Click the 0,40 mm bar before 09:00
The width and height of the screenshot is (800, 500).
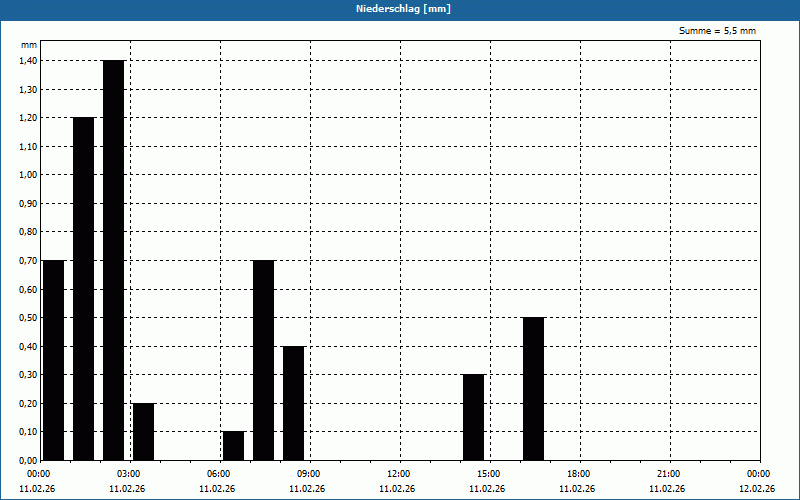coord(294,403)
